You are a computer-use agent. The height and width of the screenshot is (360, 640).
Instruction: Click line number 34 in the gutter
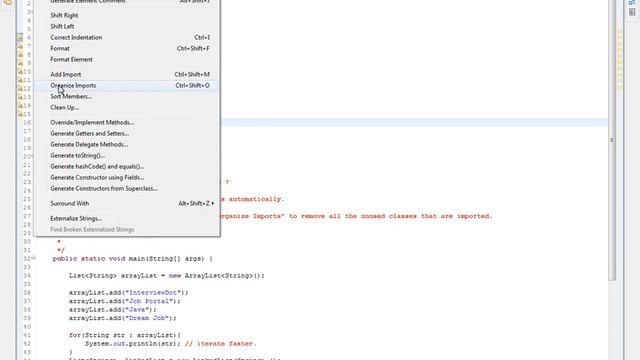coord(27,276)
